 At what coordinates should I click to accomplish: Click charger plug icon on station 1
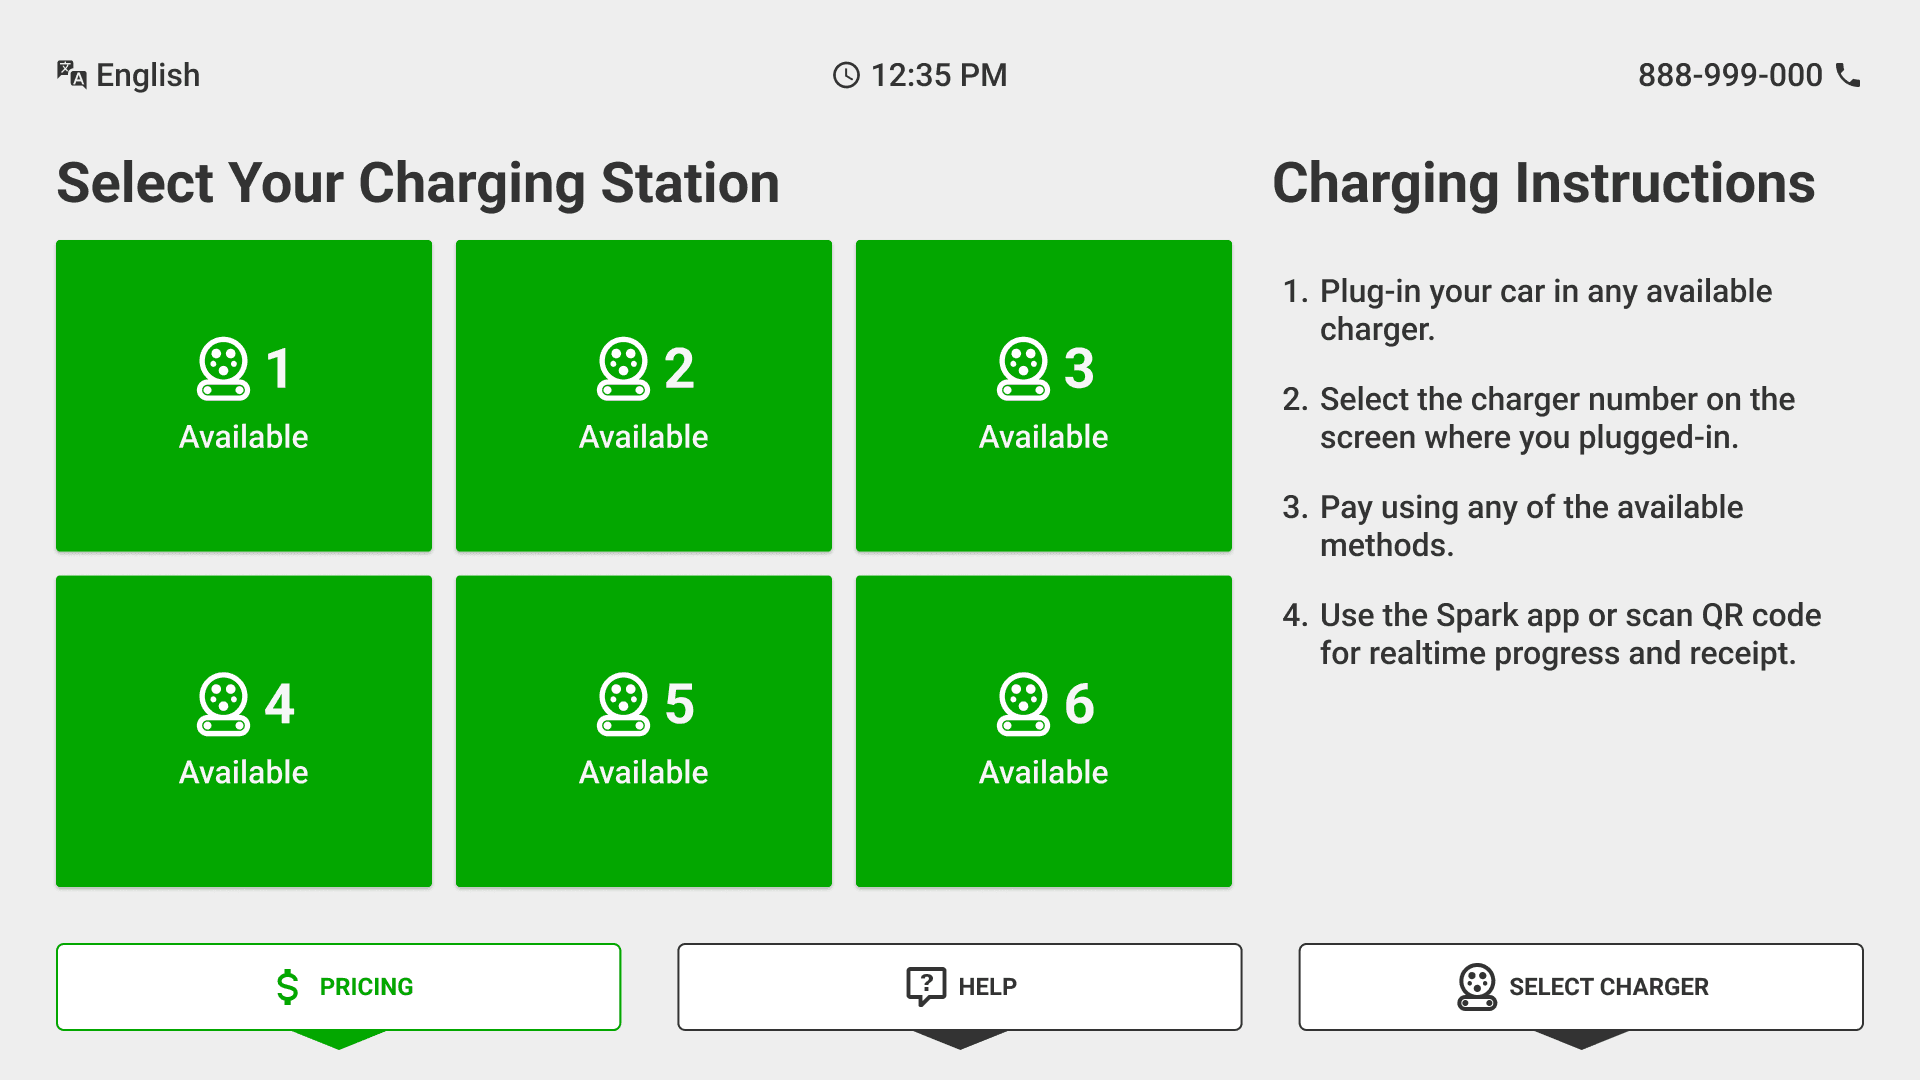click(x=223, y=369)
